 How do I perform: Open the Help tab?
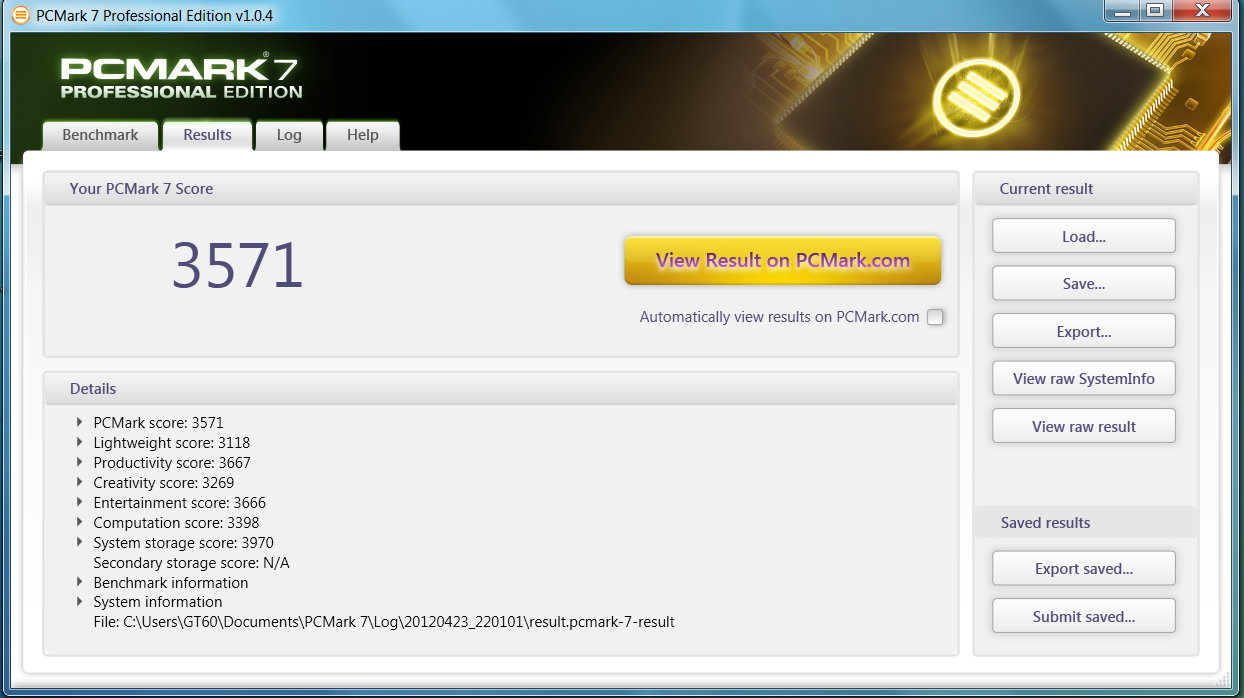click(363, 135)
